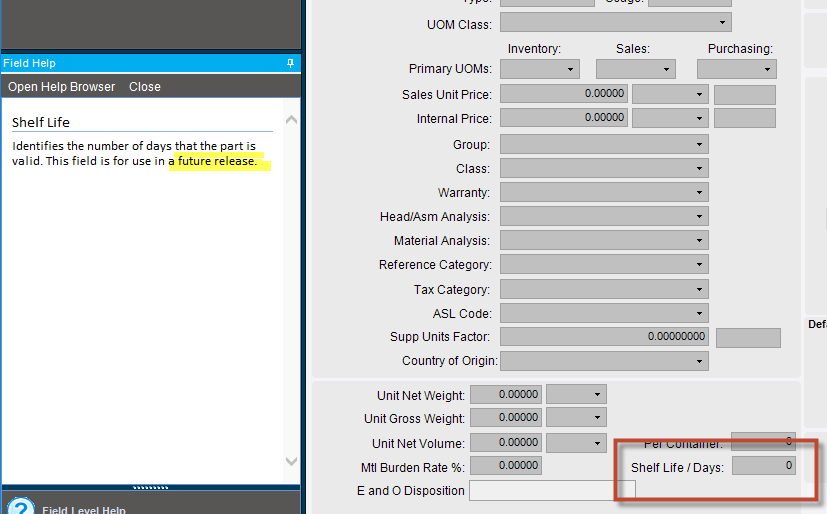Screen dimensions: 827x514
Task: Click the Unit Gross Weight value field
Action: [x=506, y=418]
